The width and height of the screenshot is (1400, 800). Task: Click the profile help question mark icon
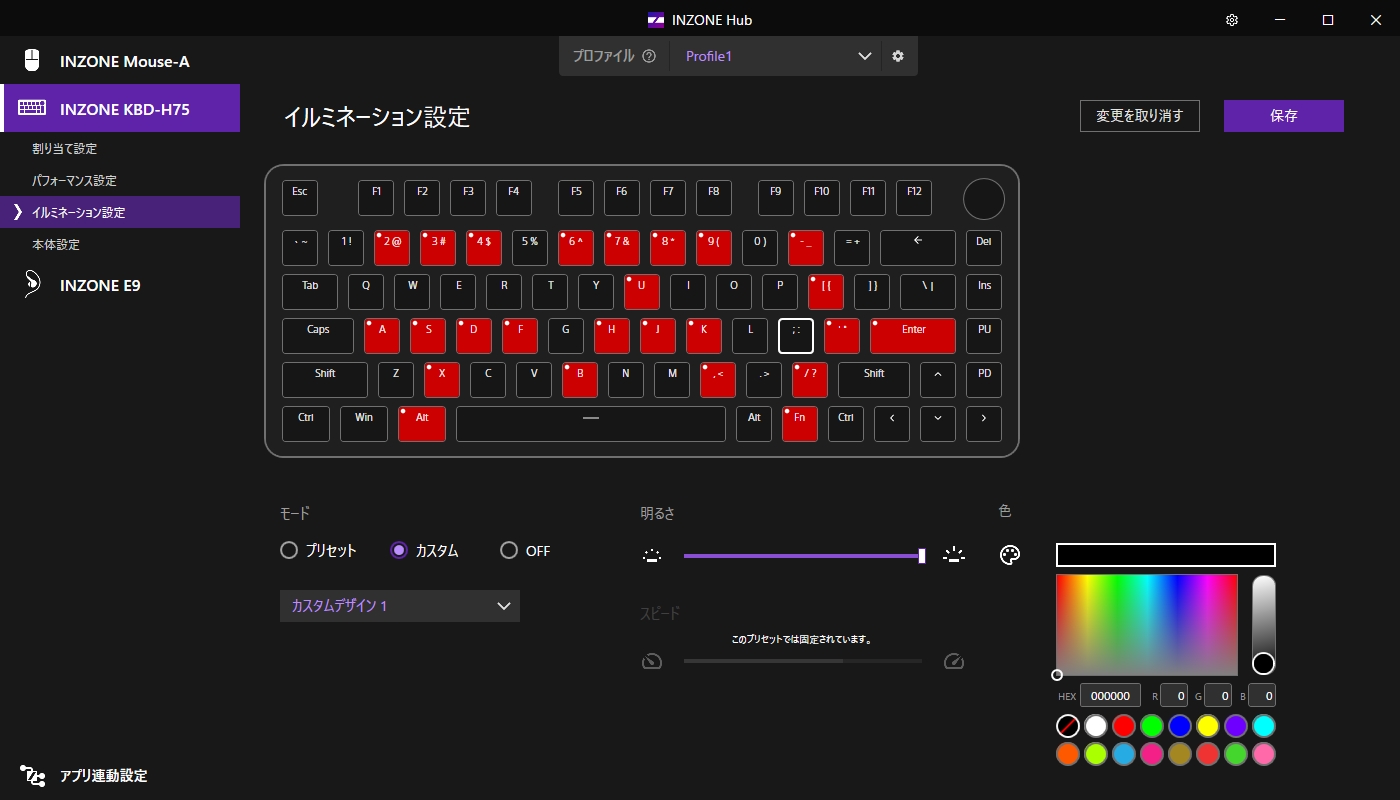[x=649, y=56]
